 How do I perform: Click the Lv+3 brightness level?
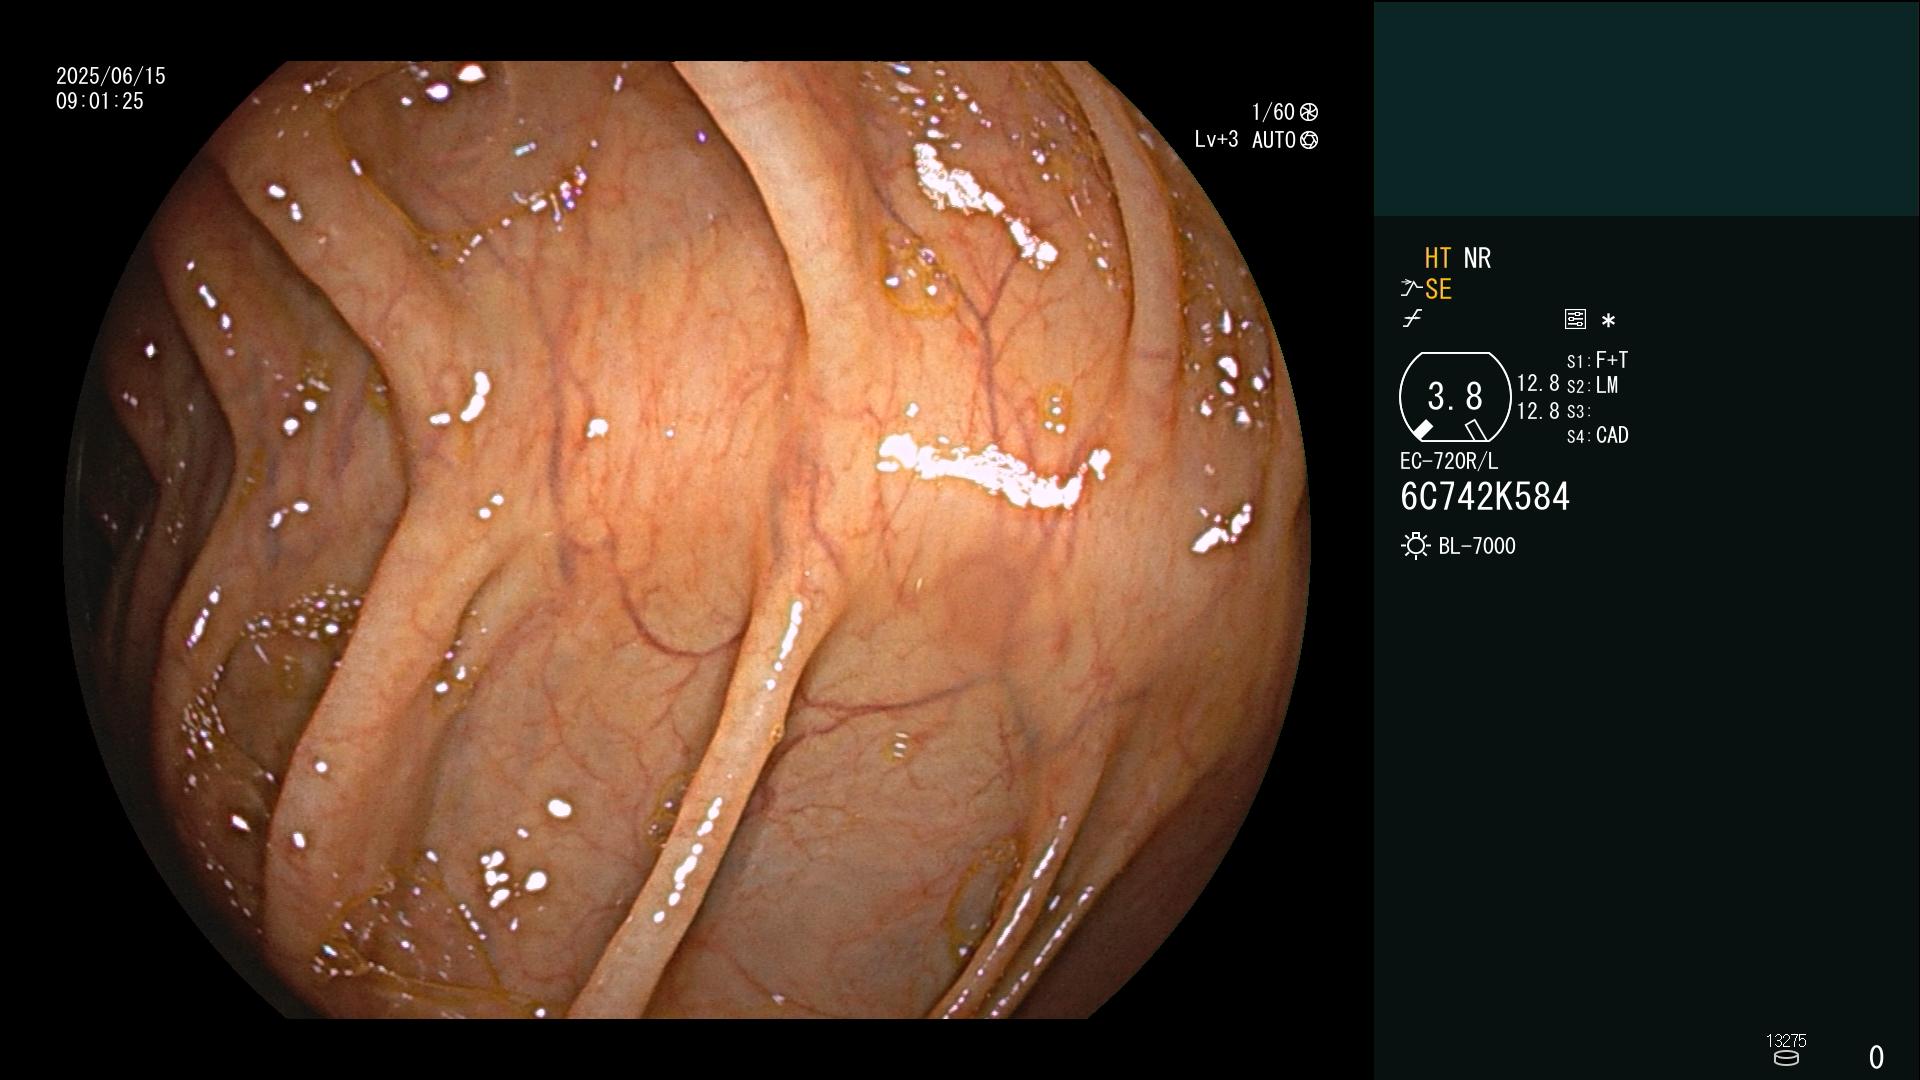[1216, 140]
